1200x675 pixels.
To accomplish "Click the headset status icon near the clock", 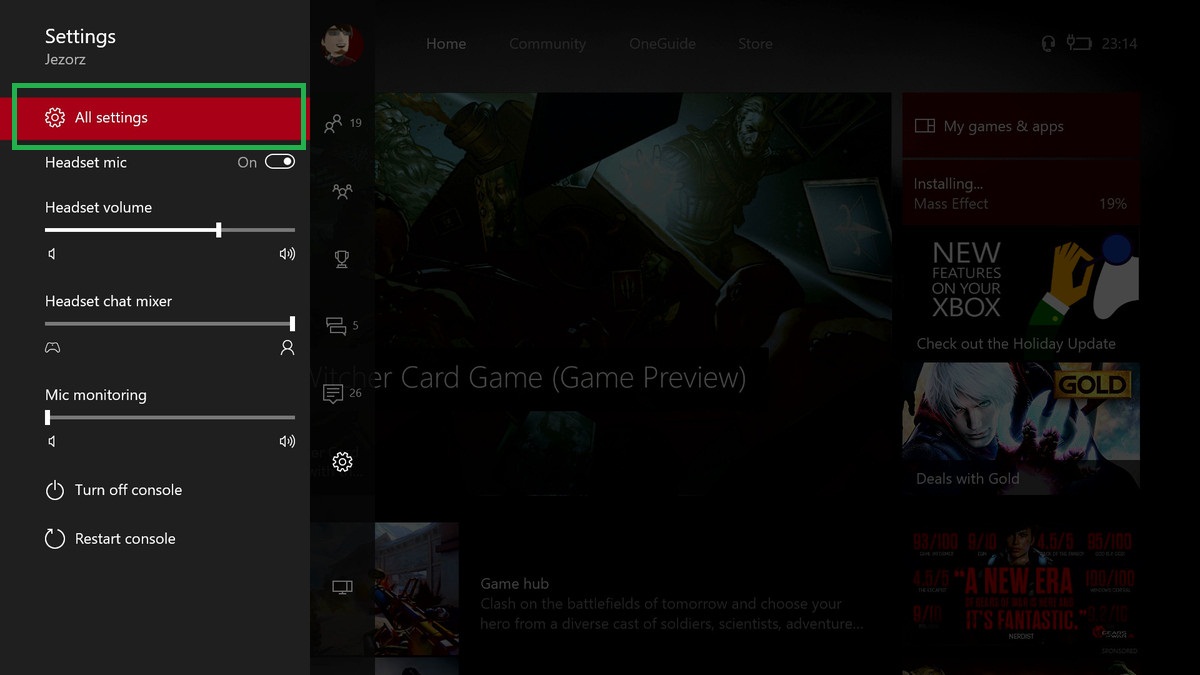I will (1049, 43).
